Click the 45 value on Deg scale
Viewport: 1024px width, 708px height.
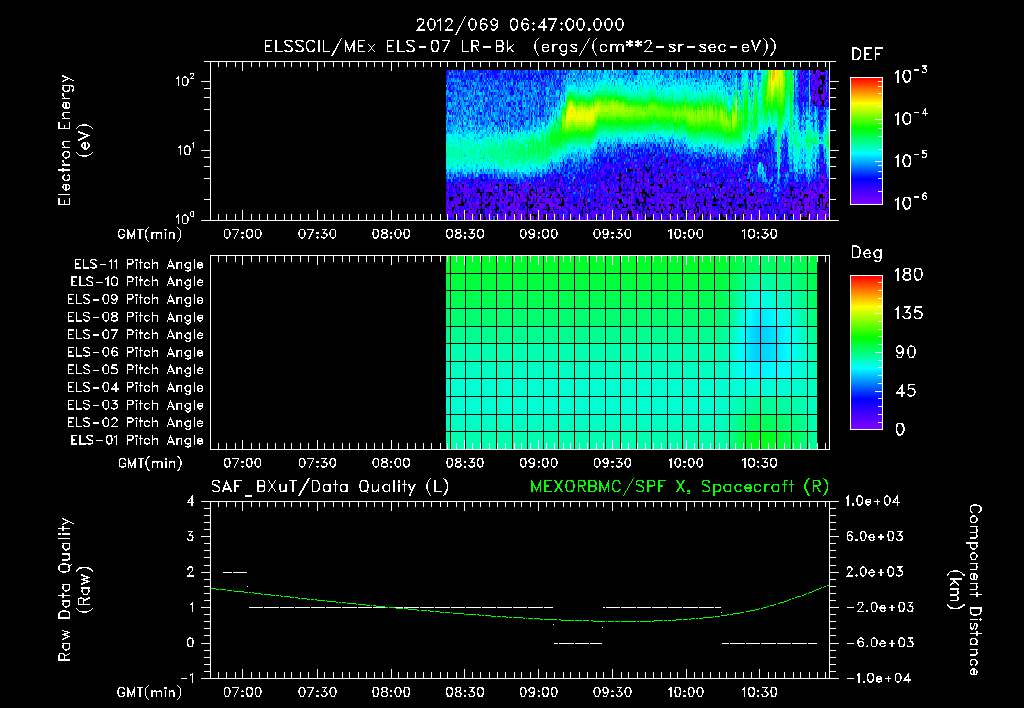tap(906, 391)
